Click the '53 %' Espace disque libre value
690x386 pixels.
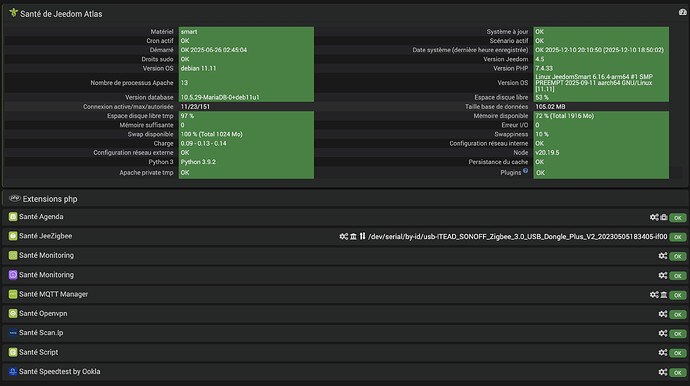542,97
